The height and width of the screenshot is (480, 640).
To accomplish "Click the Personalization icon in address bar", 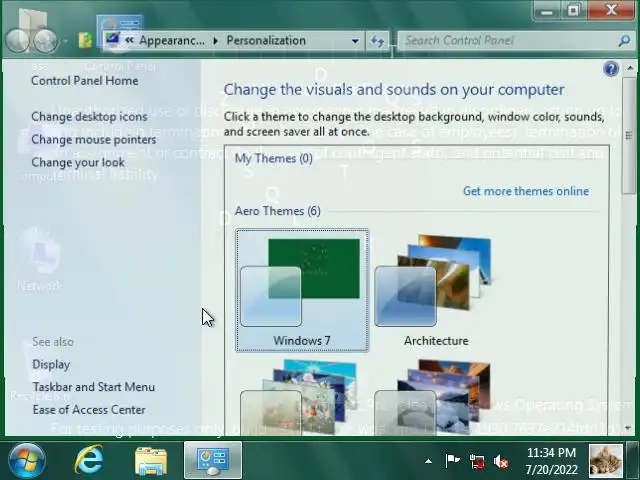I will (112, 40).
